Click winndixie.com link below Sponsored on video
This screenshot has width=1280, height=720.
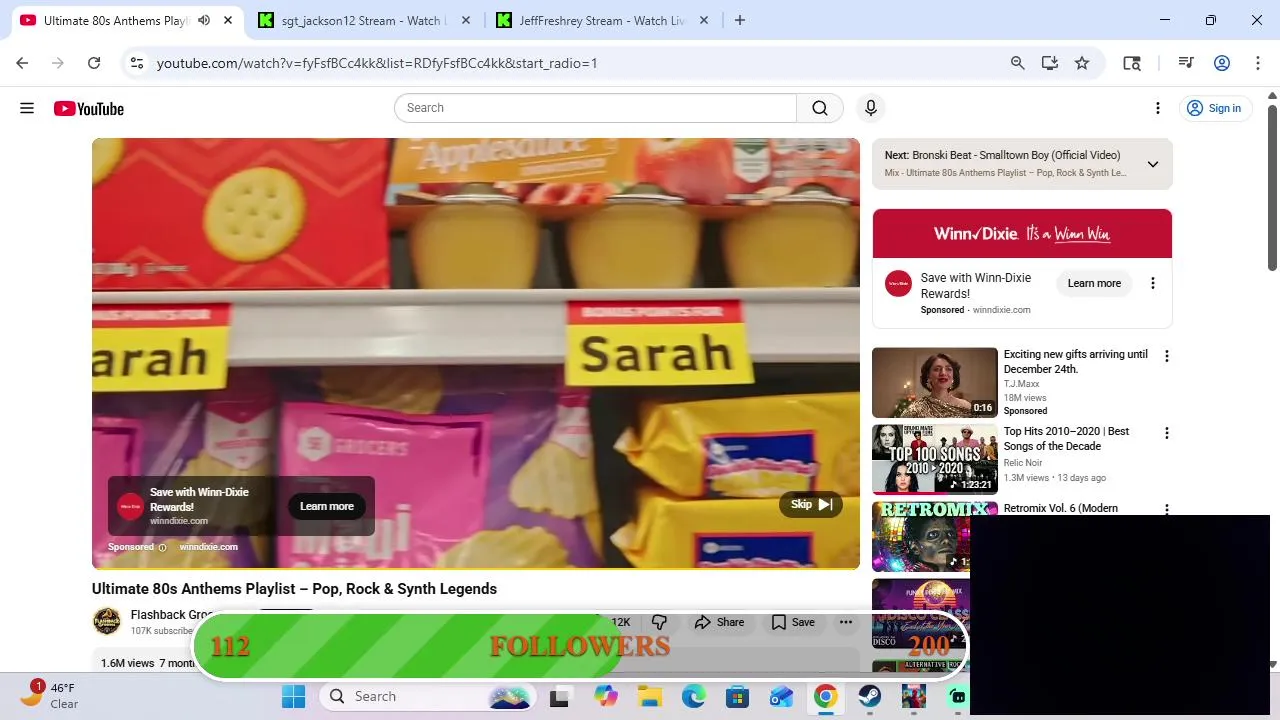click(x=208, y=547)
